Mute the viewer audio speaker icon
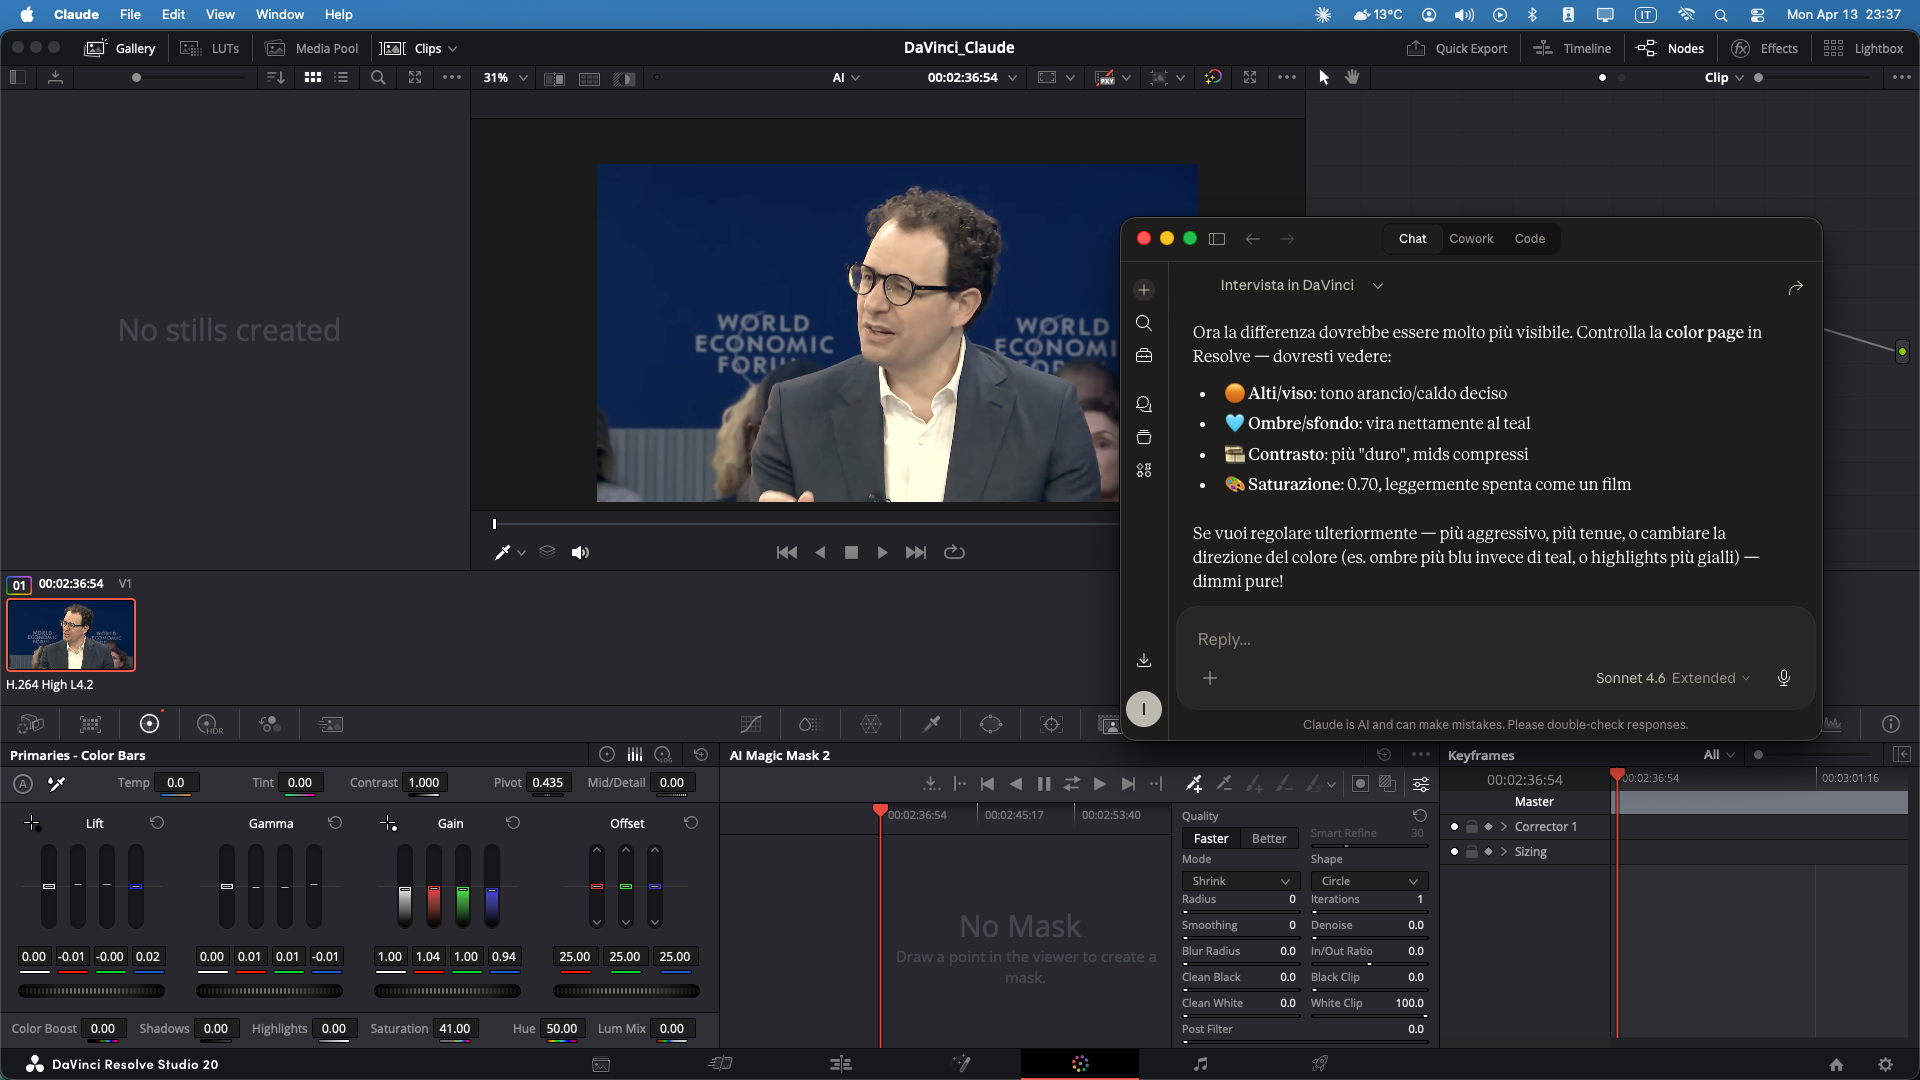Screen dimensions: 1920x1080 pos(580,552)
